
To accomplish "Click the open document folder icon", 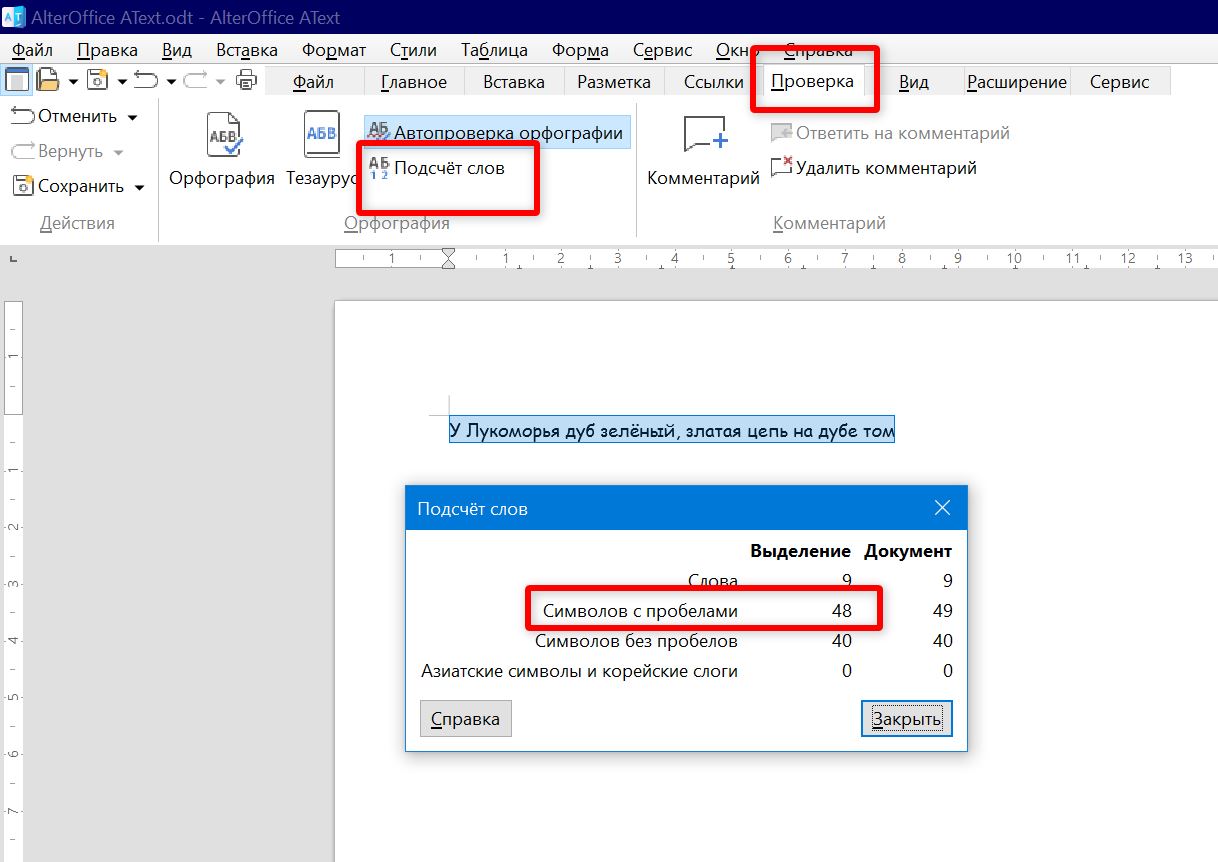I will tap(47, 81).
